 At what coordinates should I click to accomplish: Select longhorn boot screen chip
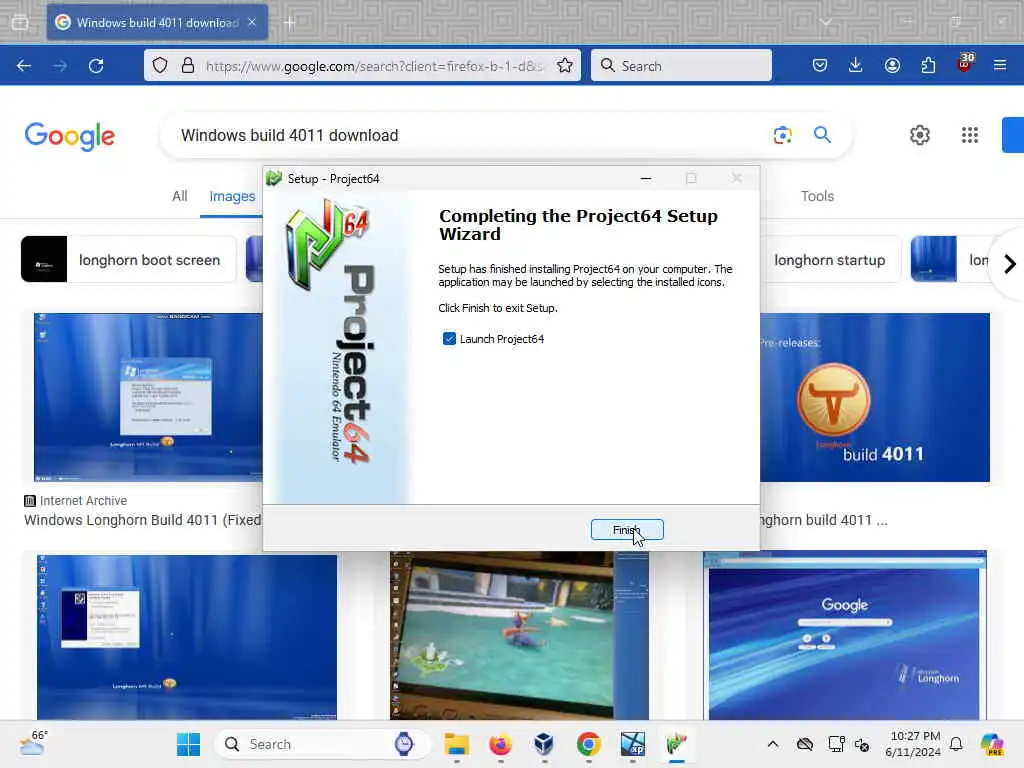click(x=128, y=259)
